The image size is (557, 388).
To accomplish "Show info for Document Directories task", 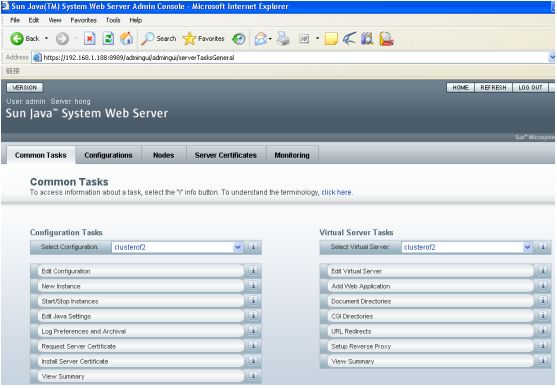I will tap(543, 301).
